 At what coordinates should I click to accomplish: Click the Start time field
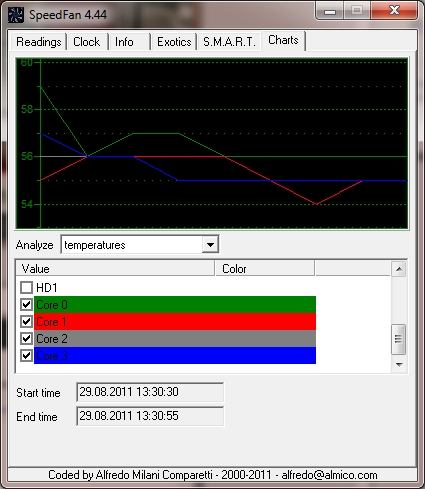pos(150,392)
